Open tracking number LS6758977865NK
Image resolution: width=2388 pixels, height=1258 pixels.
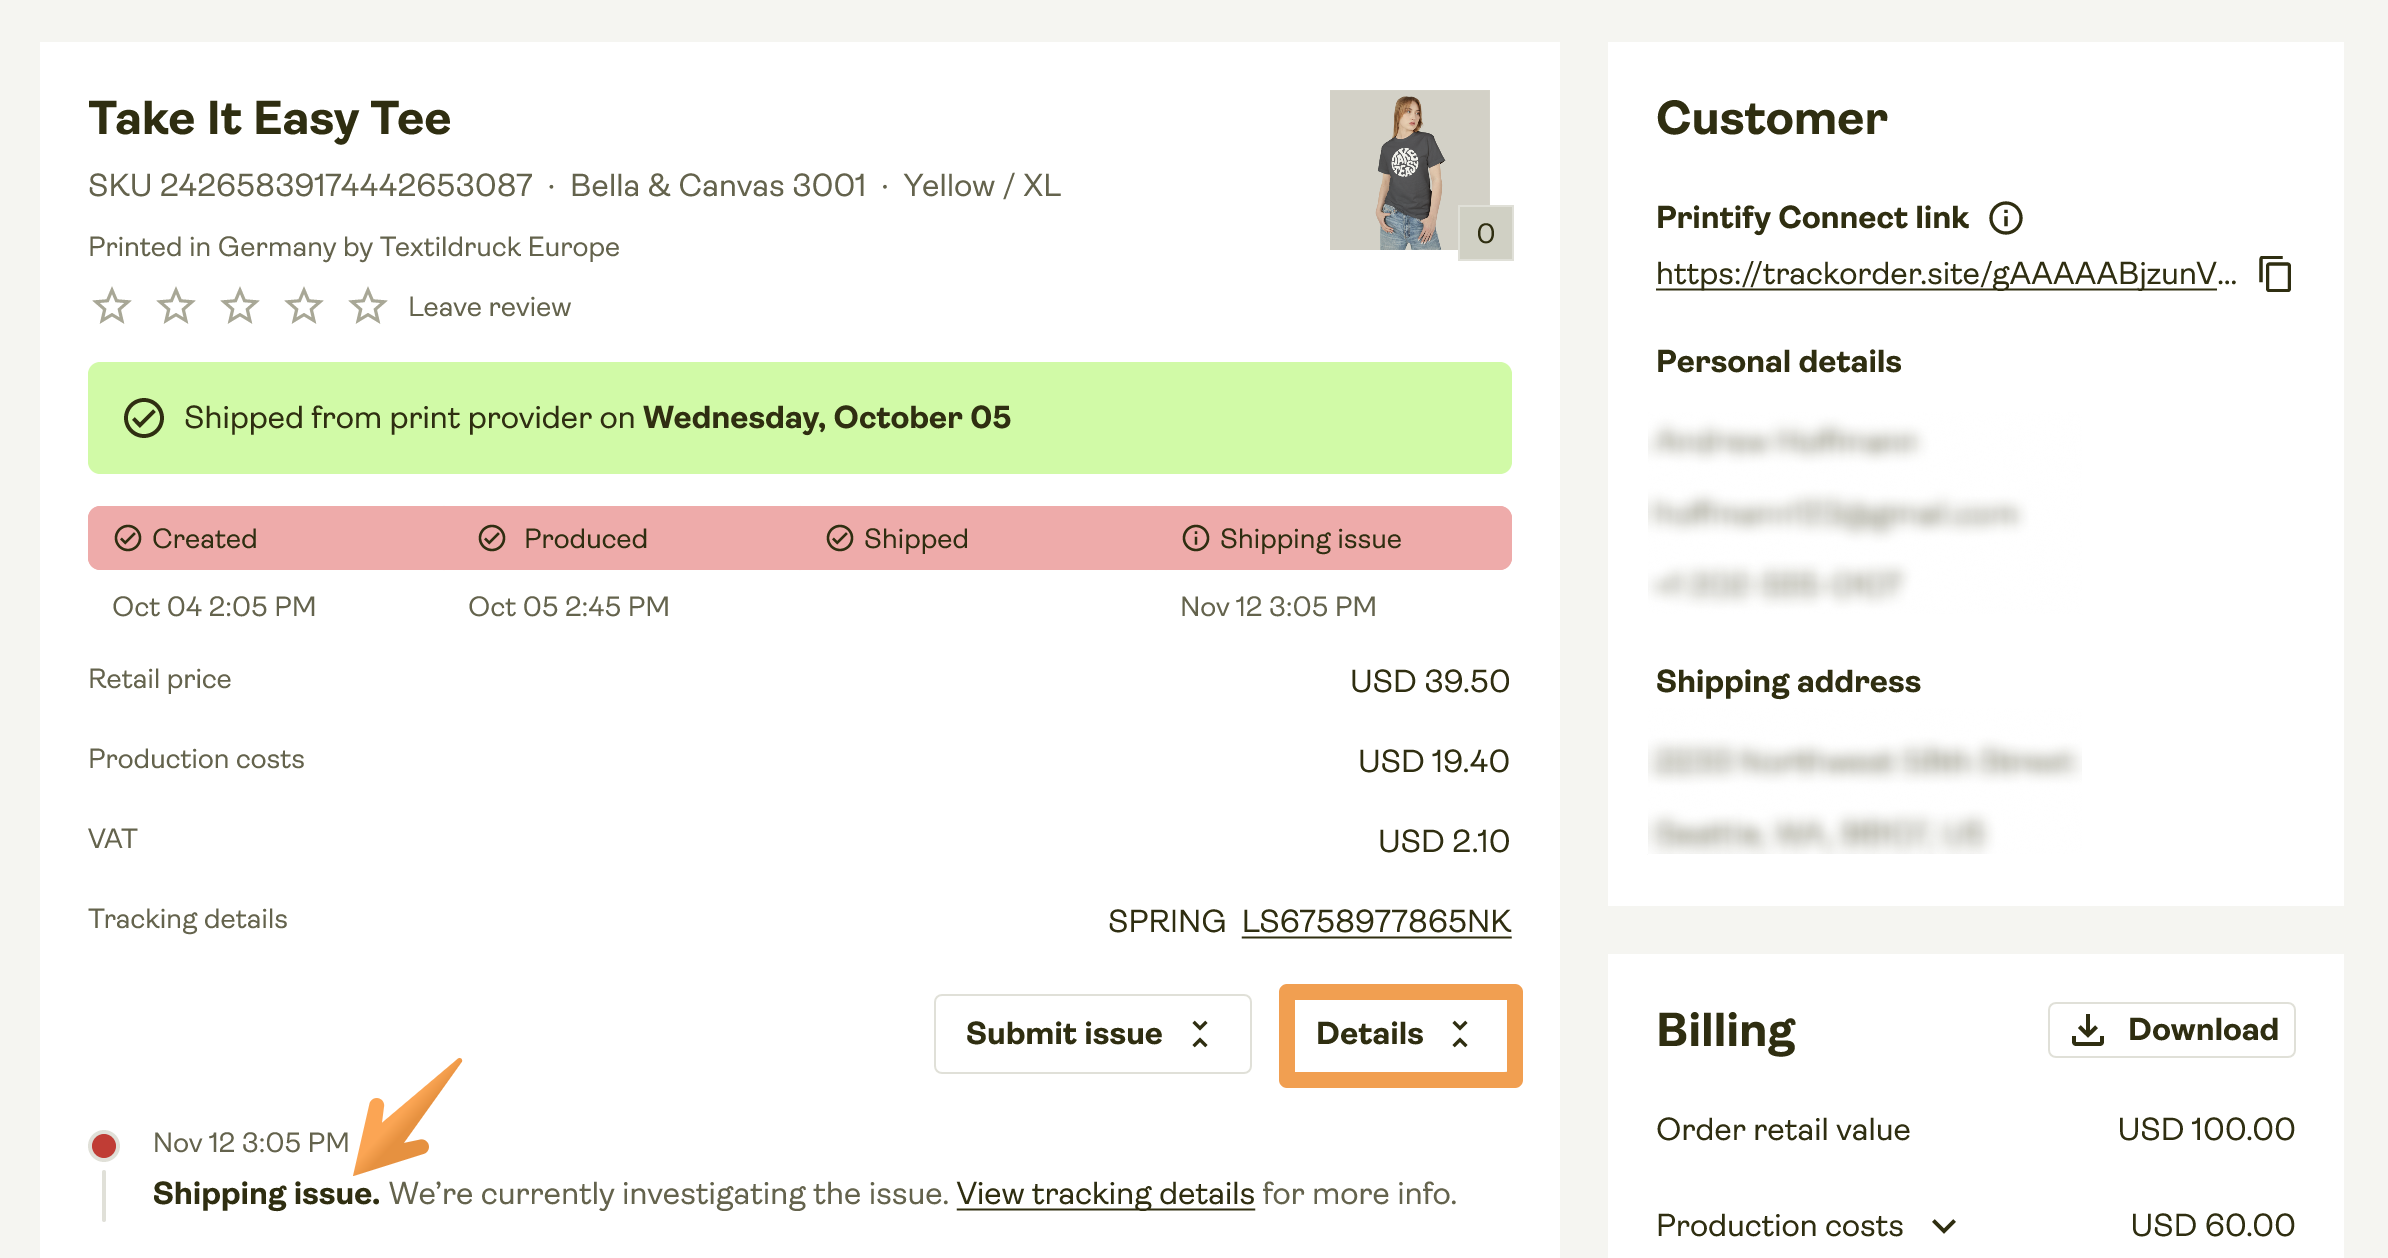click(x=1376, y=921)
